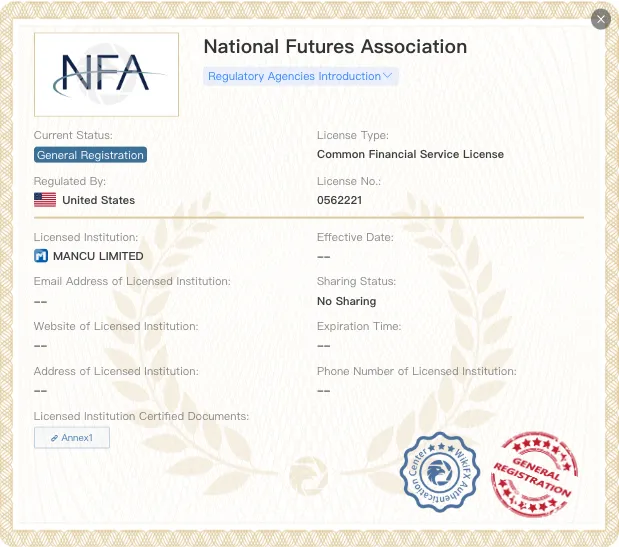Click the WikiFX Authentication Center seal
The width and height of the screenshot is (619, 547).
(439, 472)
